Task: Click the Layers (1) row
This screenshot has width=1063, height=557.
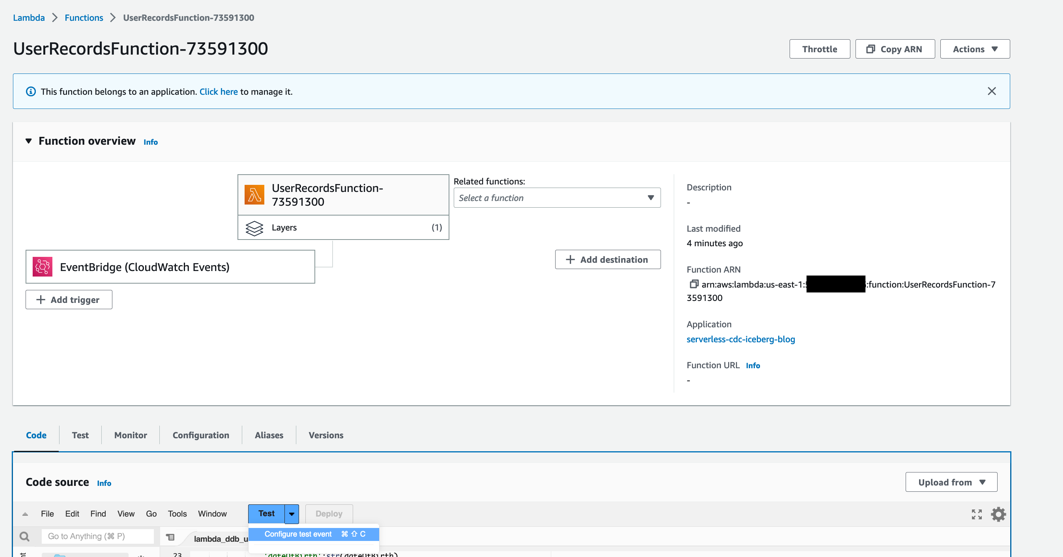Action: pos(343,228)
